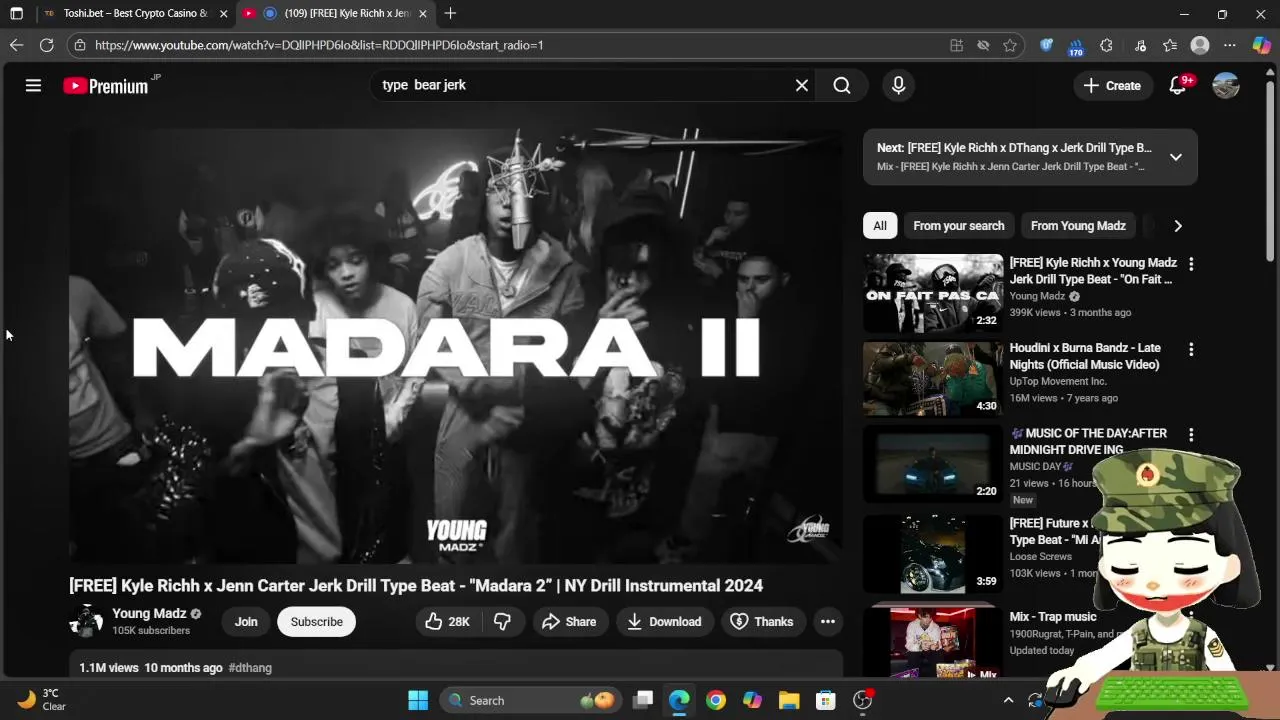Open After Midnight Drive video thumbnail

point(933,464)
